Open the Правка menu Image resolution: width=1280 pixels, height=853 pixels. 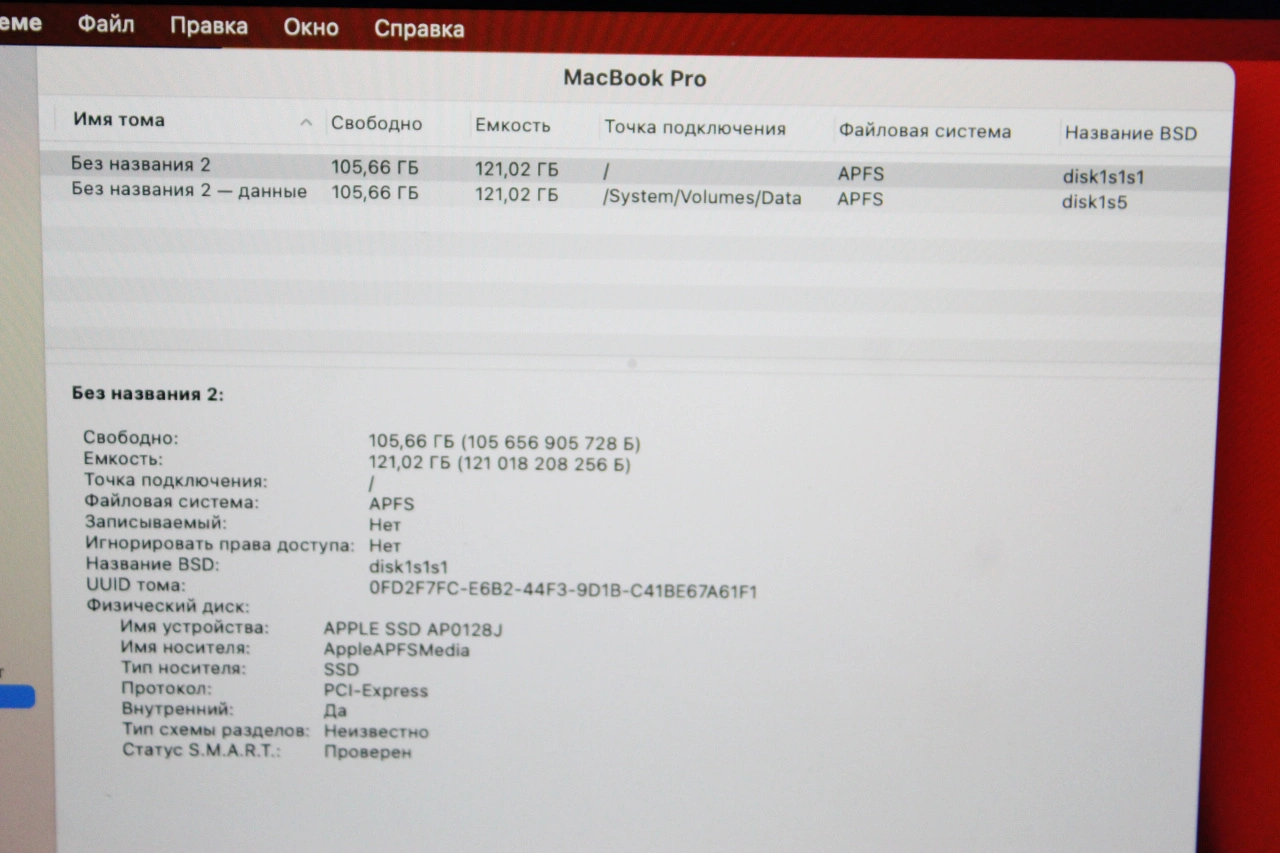[208, 27]
